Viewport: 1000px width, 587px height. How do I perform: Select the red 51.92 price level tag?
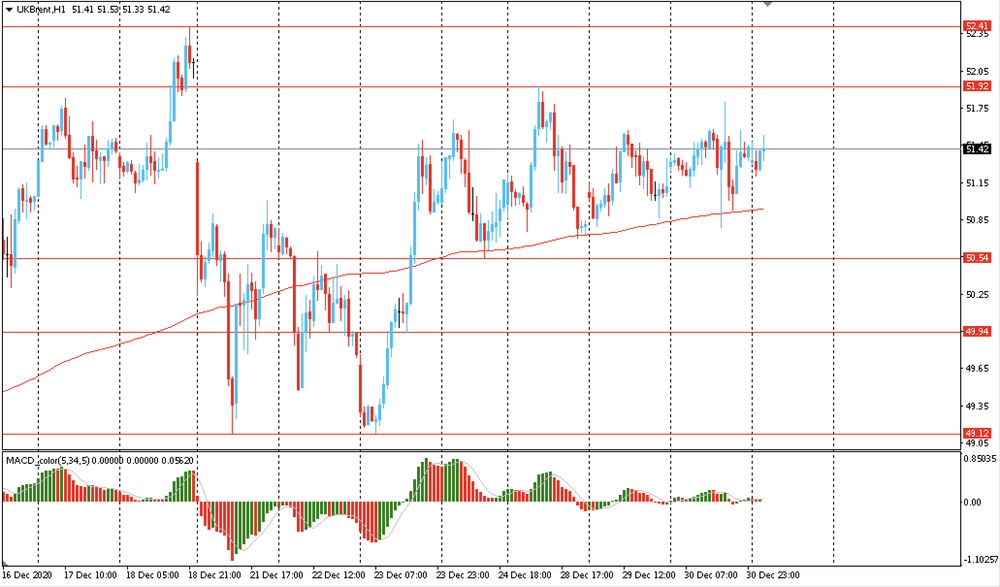point(976,87)
